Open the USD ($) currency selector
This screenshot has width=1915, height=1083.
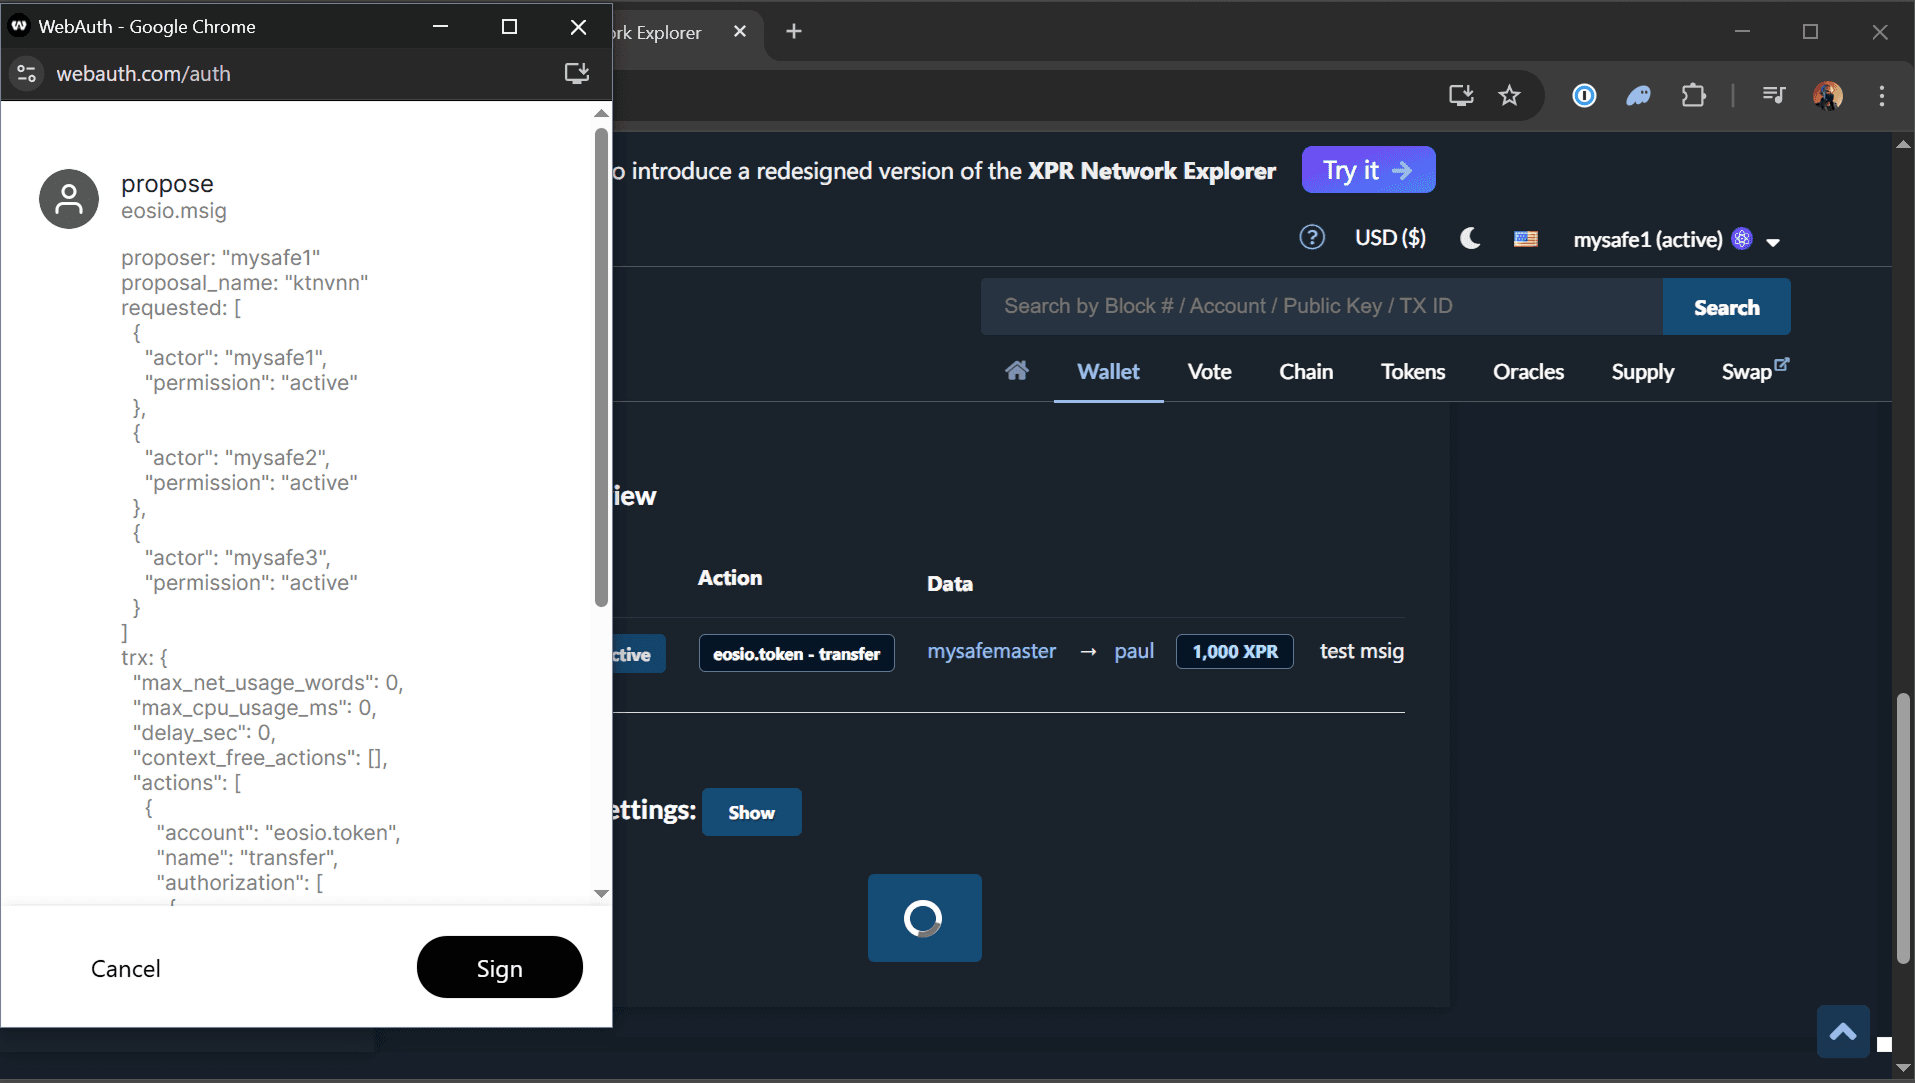[x=1390, y=238]
